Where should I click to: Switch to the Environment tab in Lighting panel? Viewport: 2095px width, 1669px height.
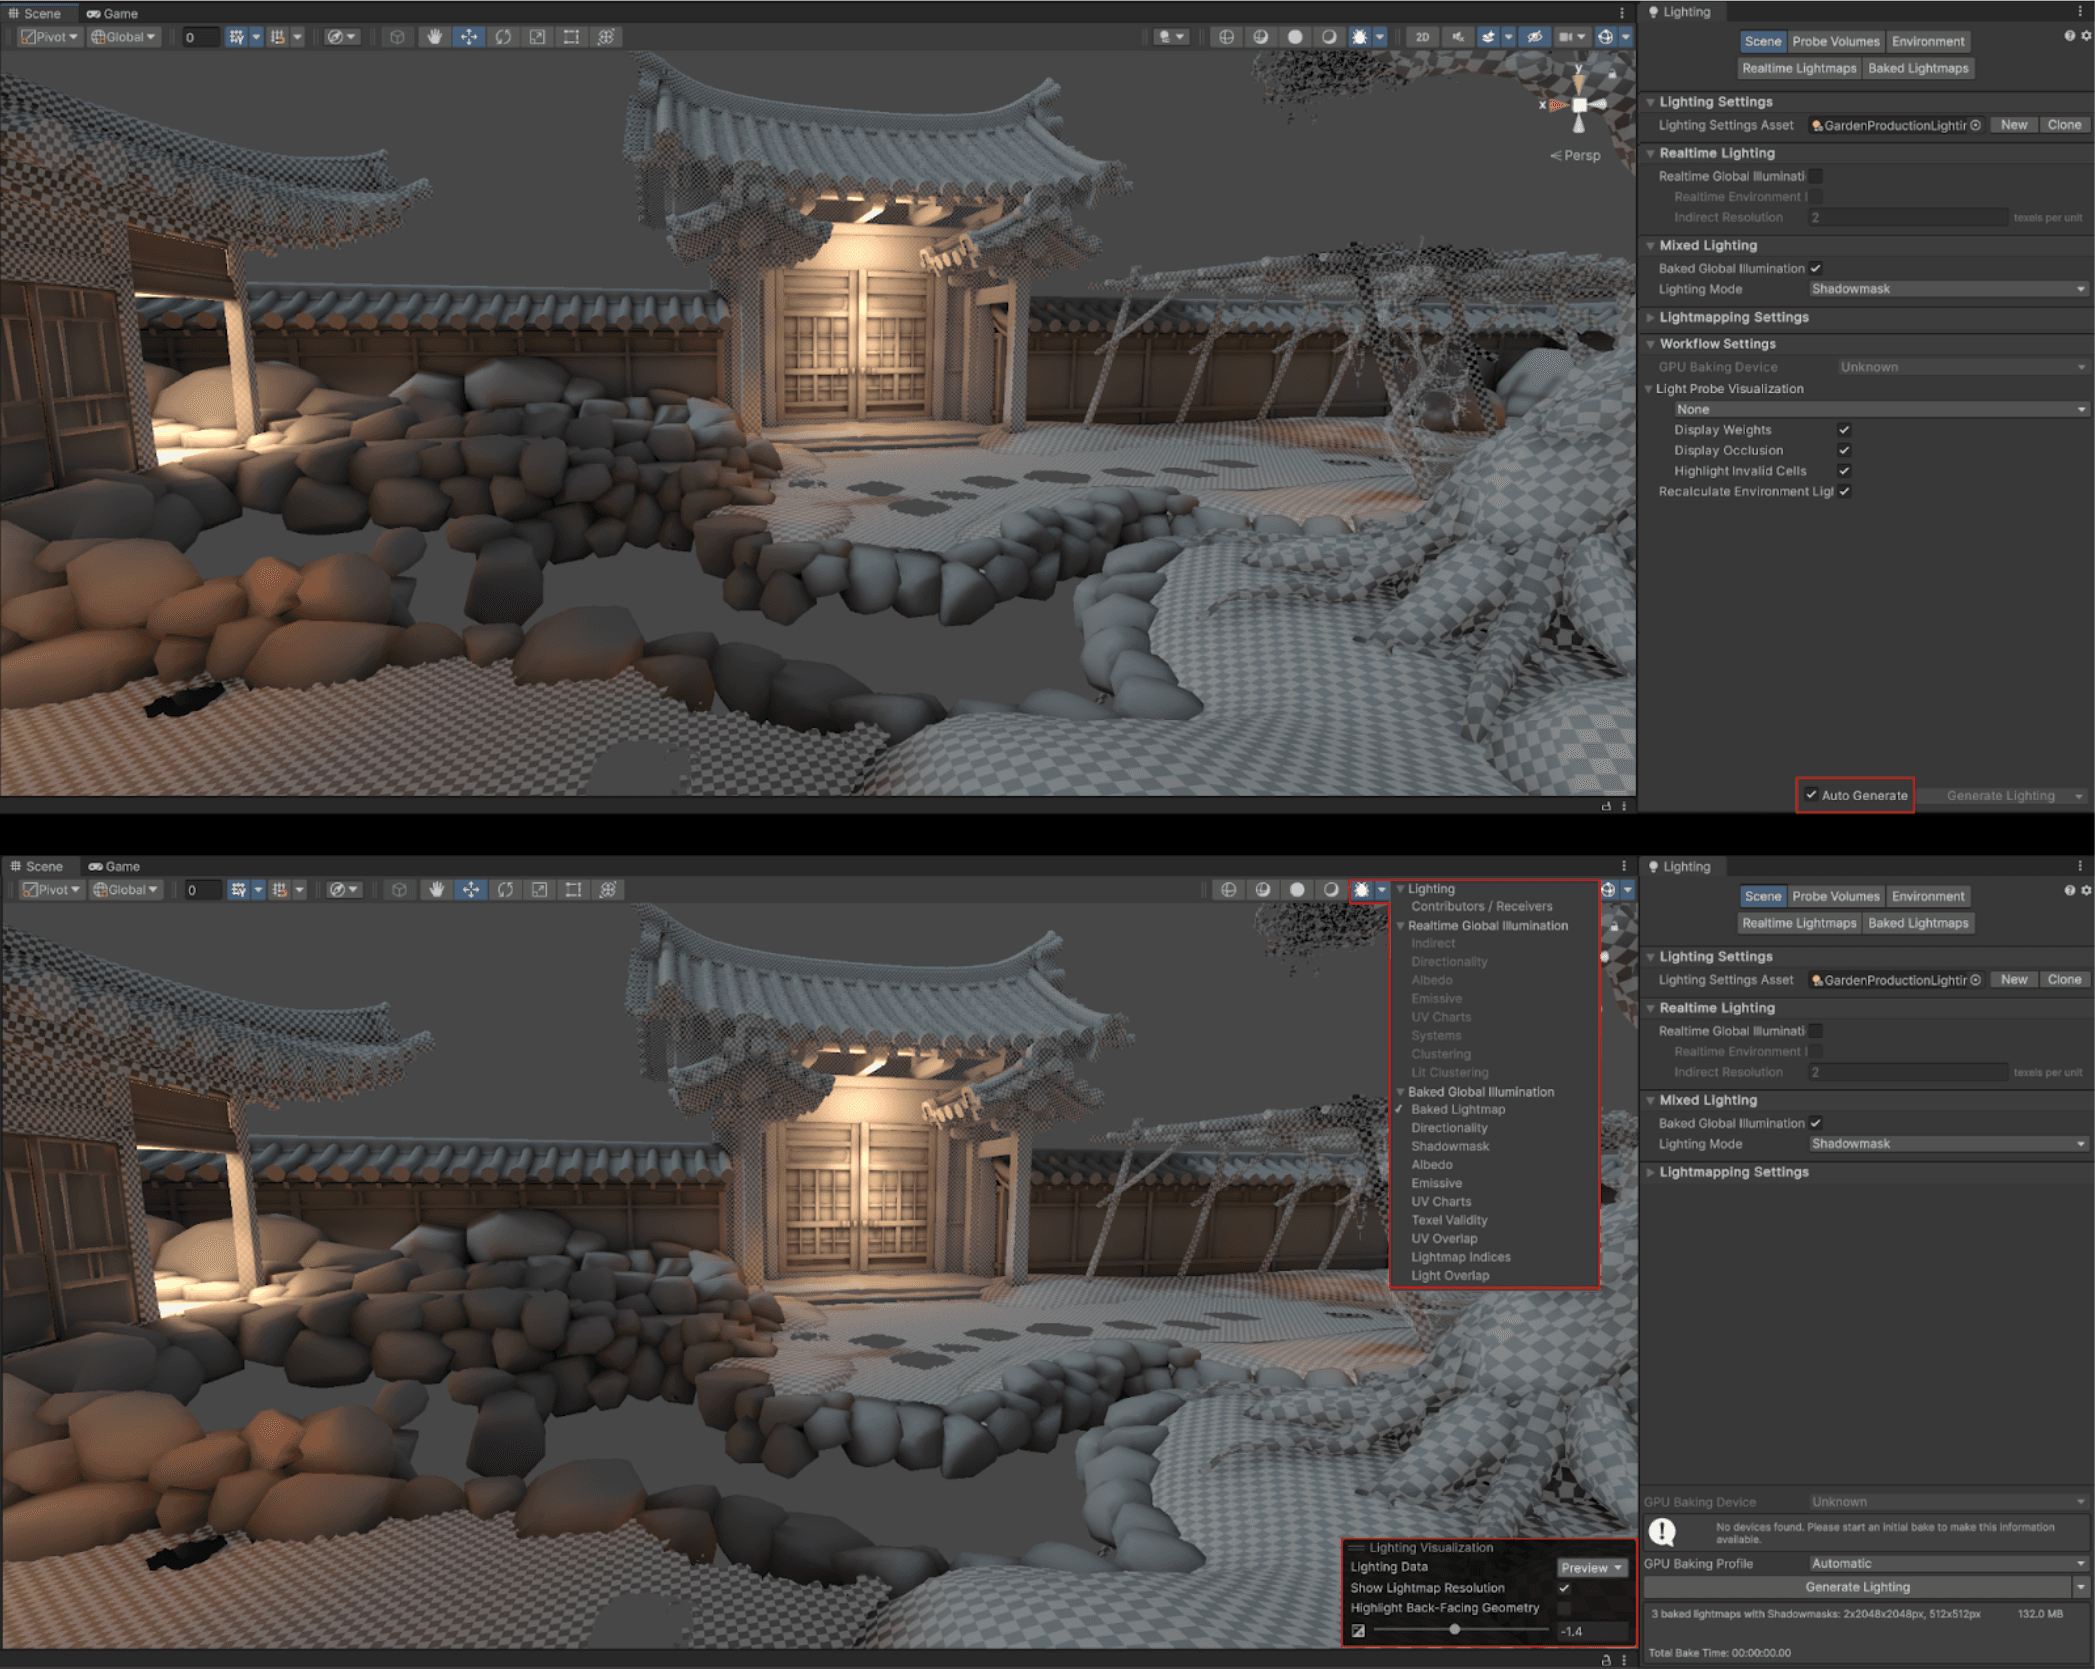pyautogui.click(x=1928, y=41)
